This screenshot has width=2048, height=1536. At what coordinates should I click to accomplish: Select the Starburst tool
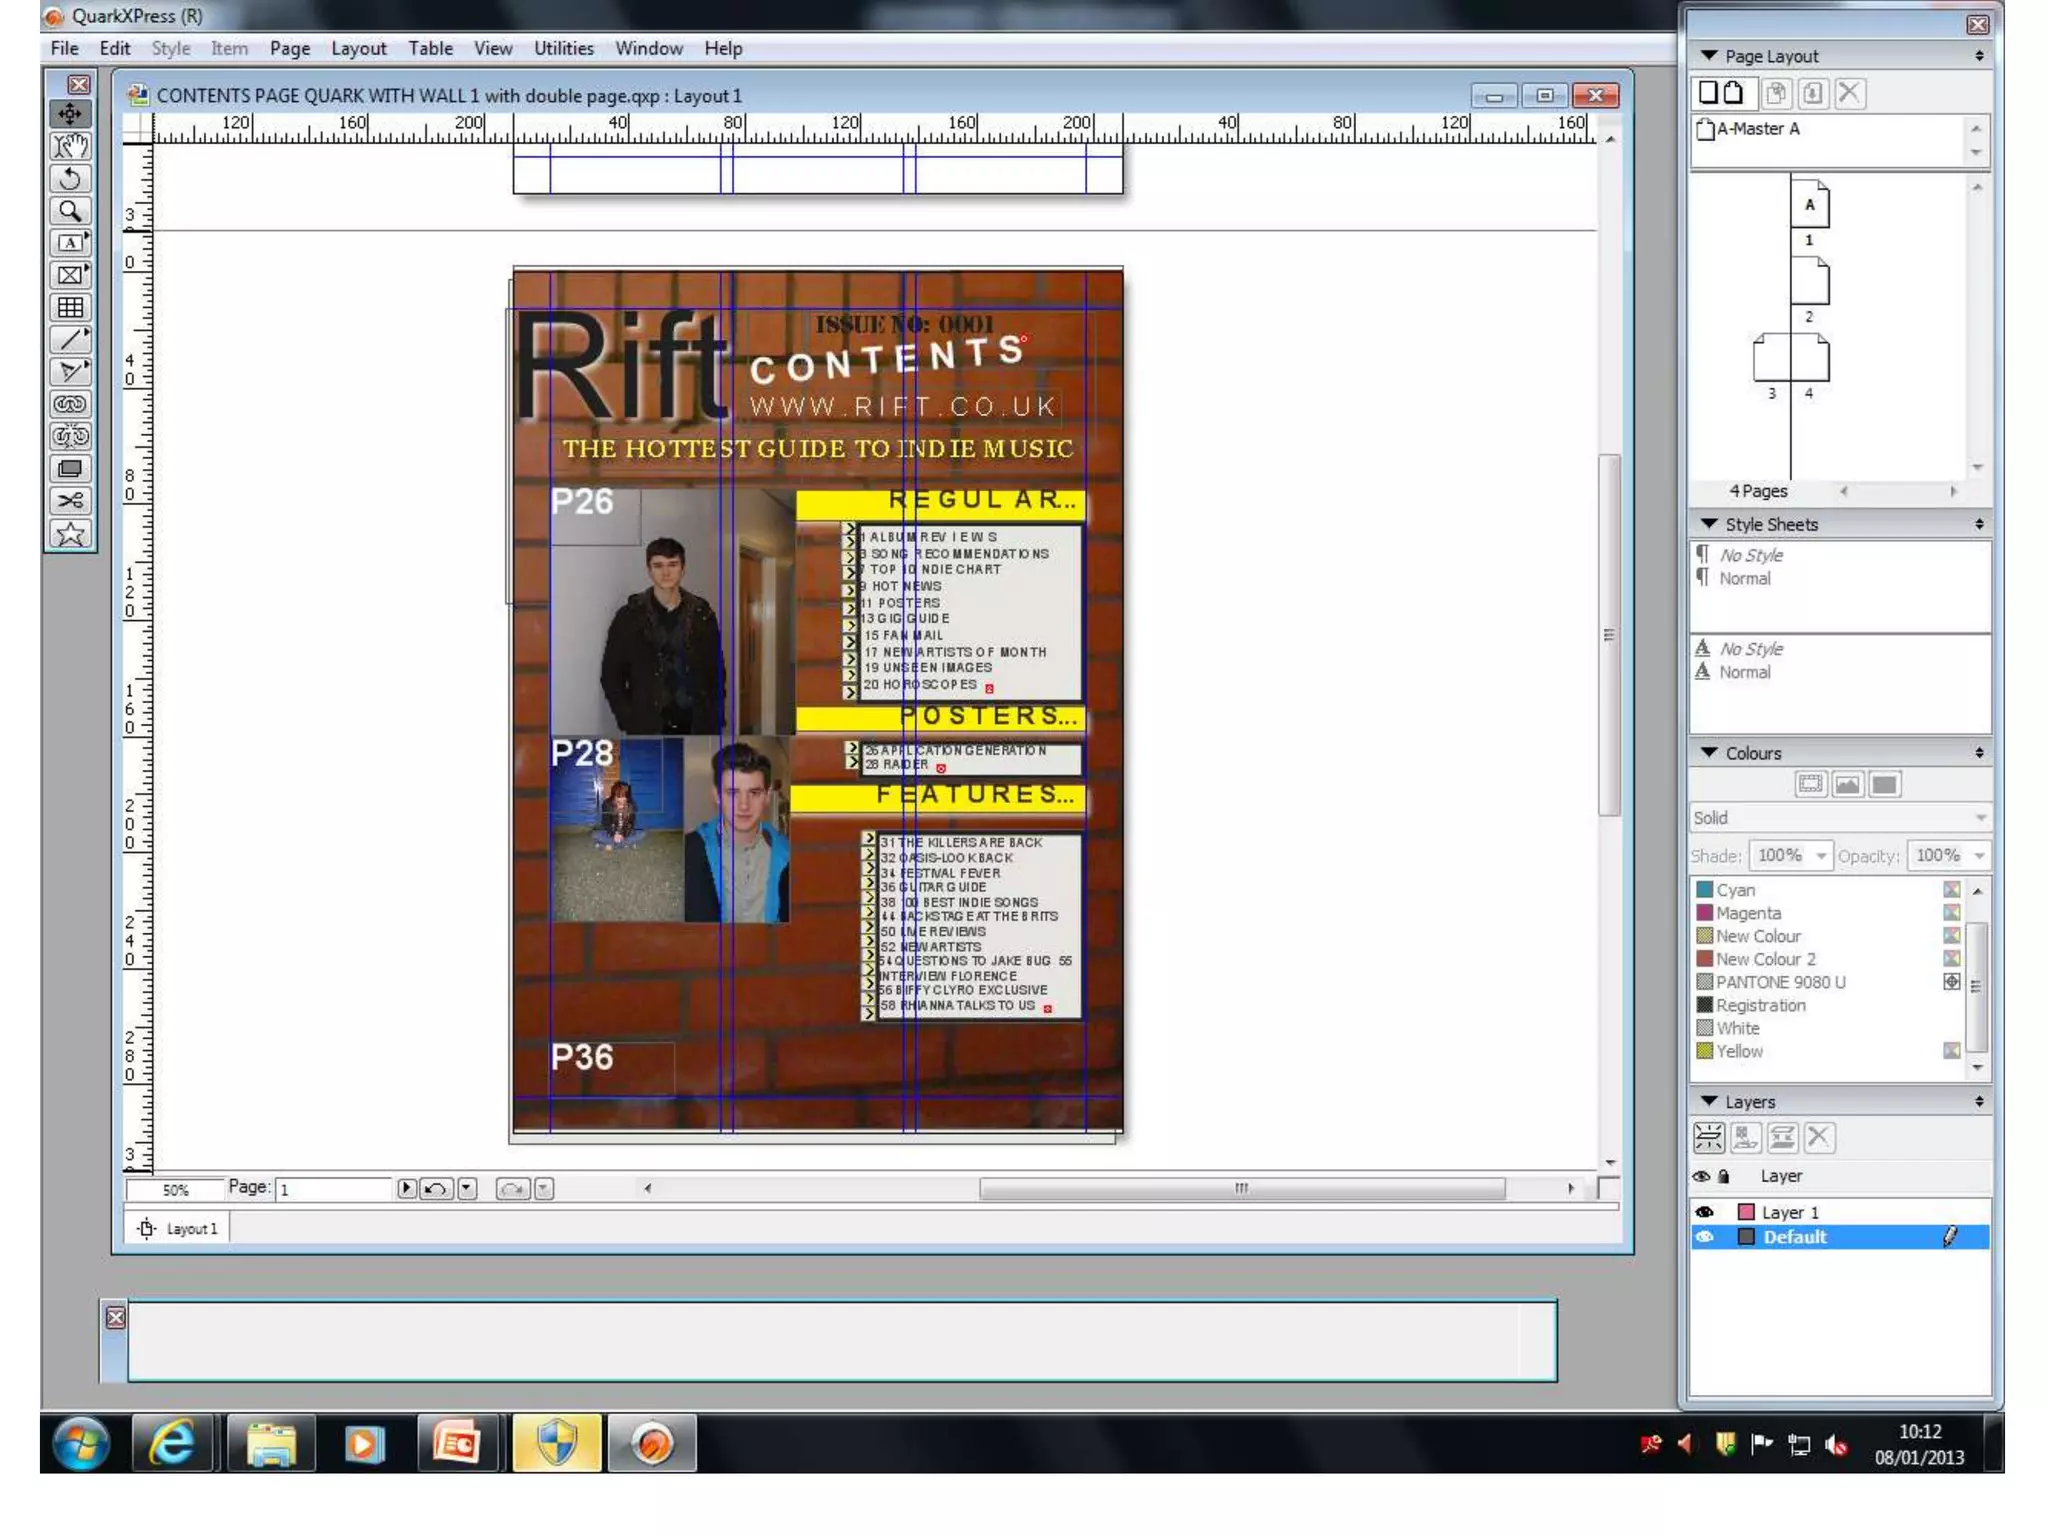70,534
